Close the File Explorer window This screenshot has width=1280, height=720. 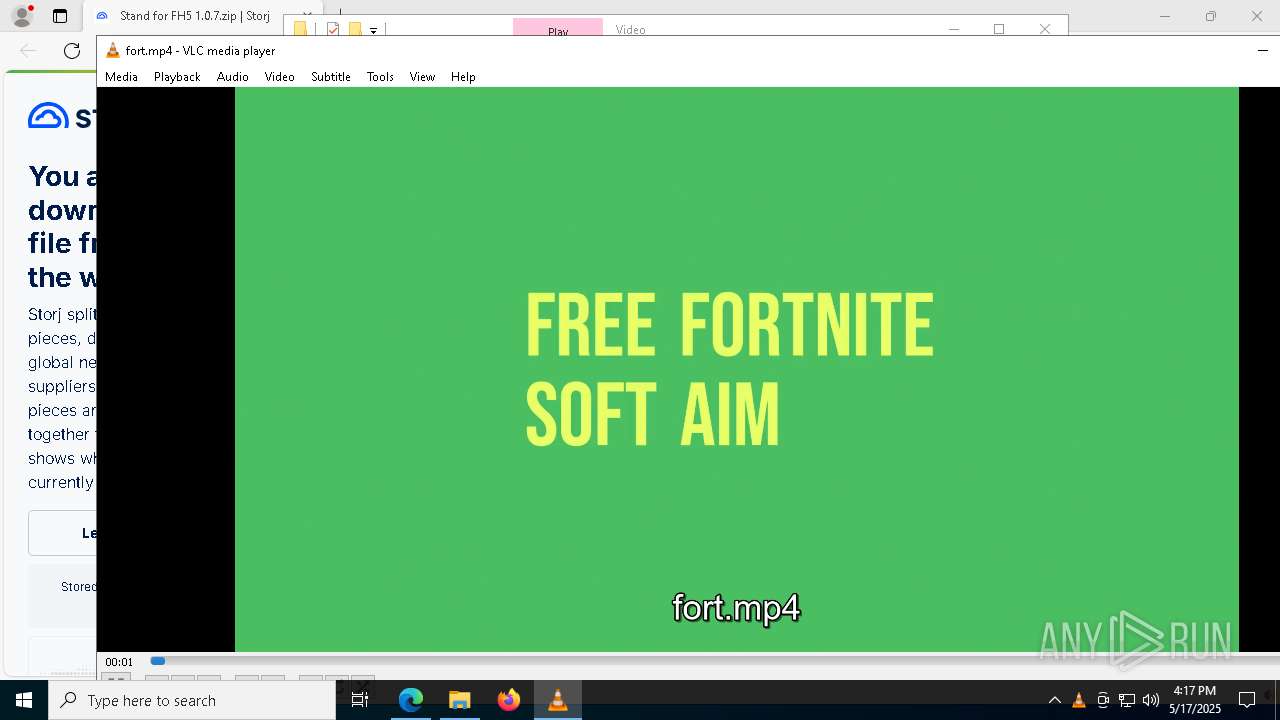point(1045,29)
